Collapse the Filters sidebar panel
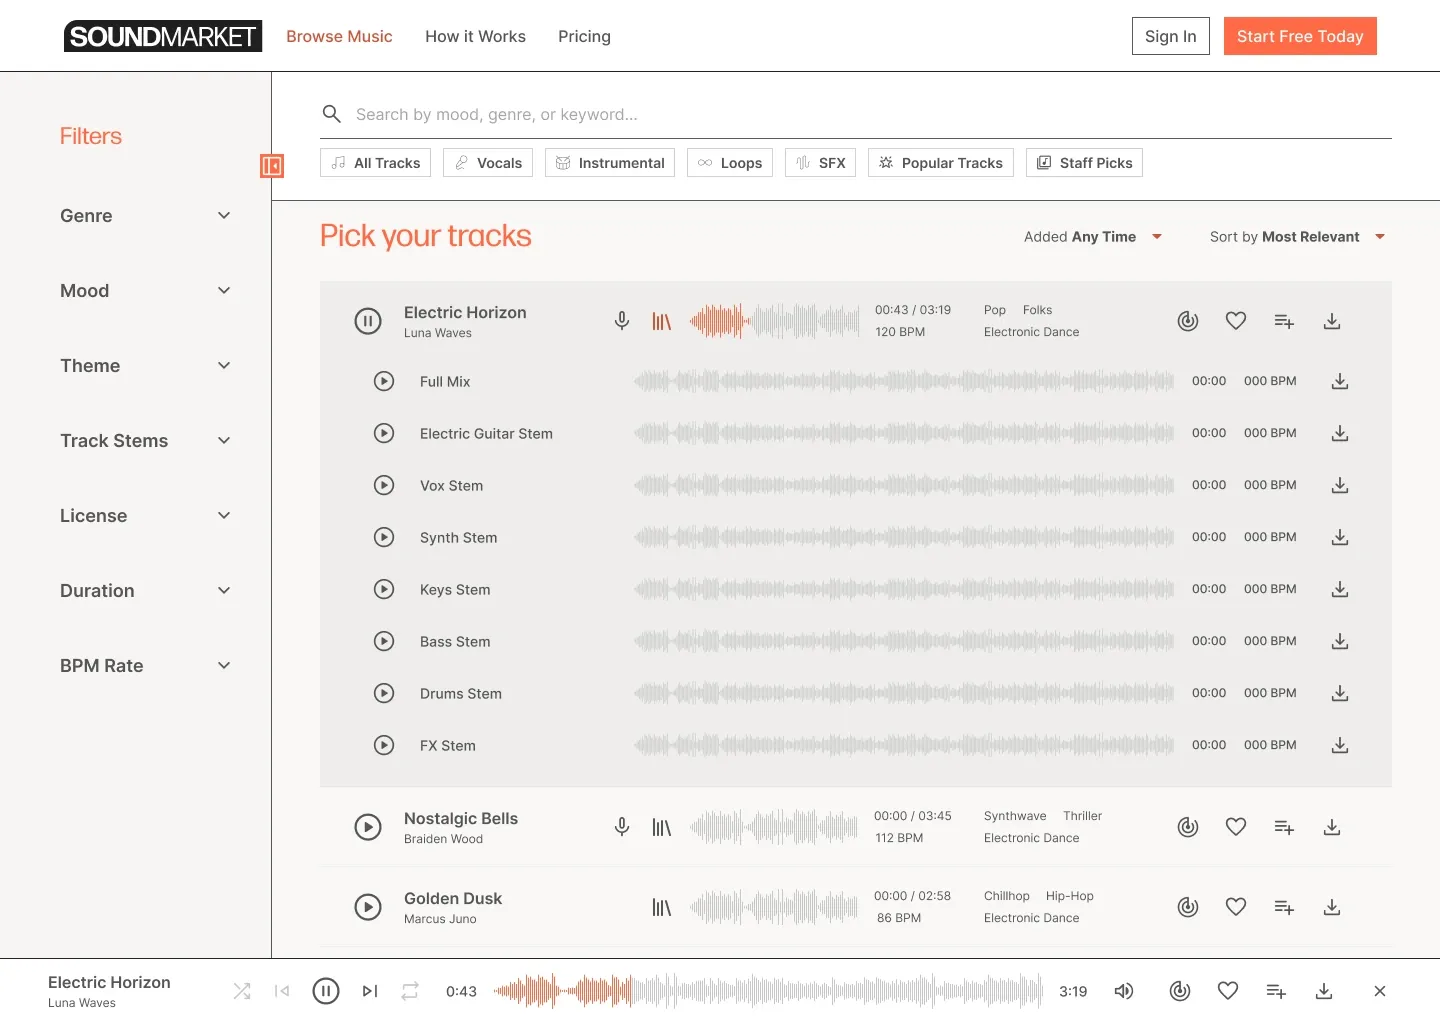The image size is (1440, 1024). (x=272, y=166)
